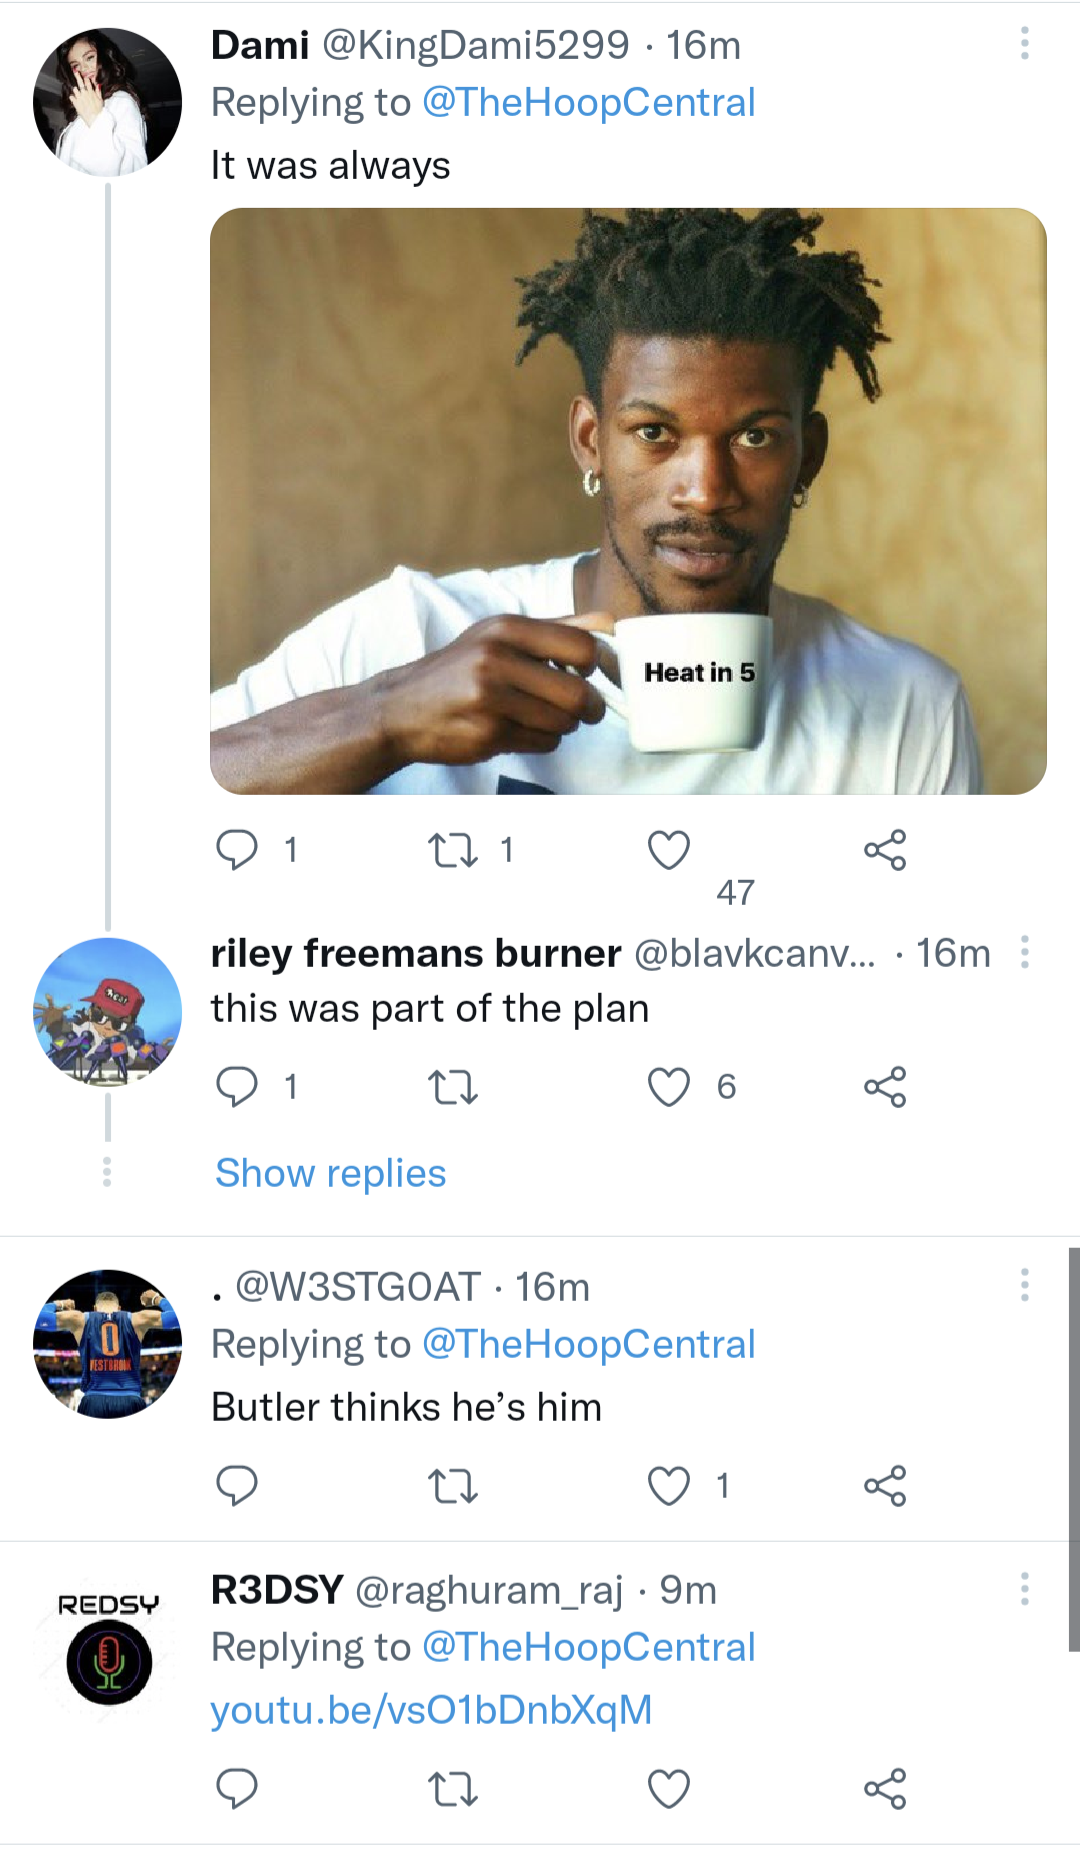The width and height of the screenshot is (1080, 1856).
Task: Like "this was part of the plan" tweet
Action: pos(669,1087)
